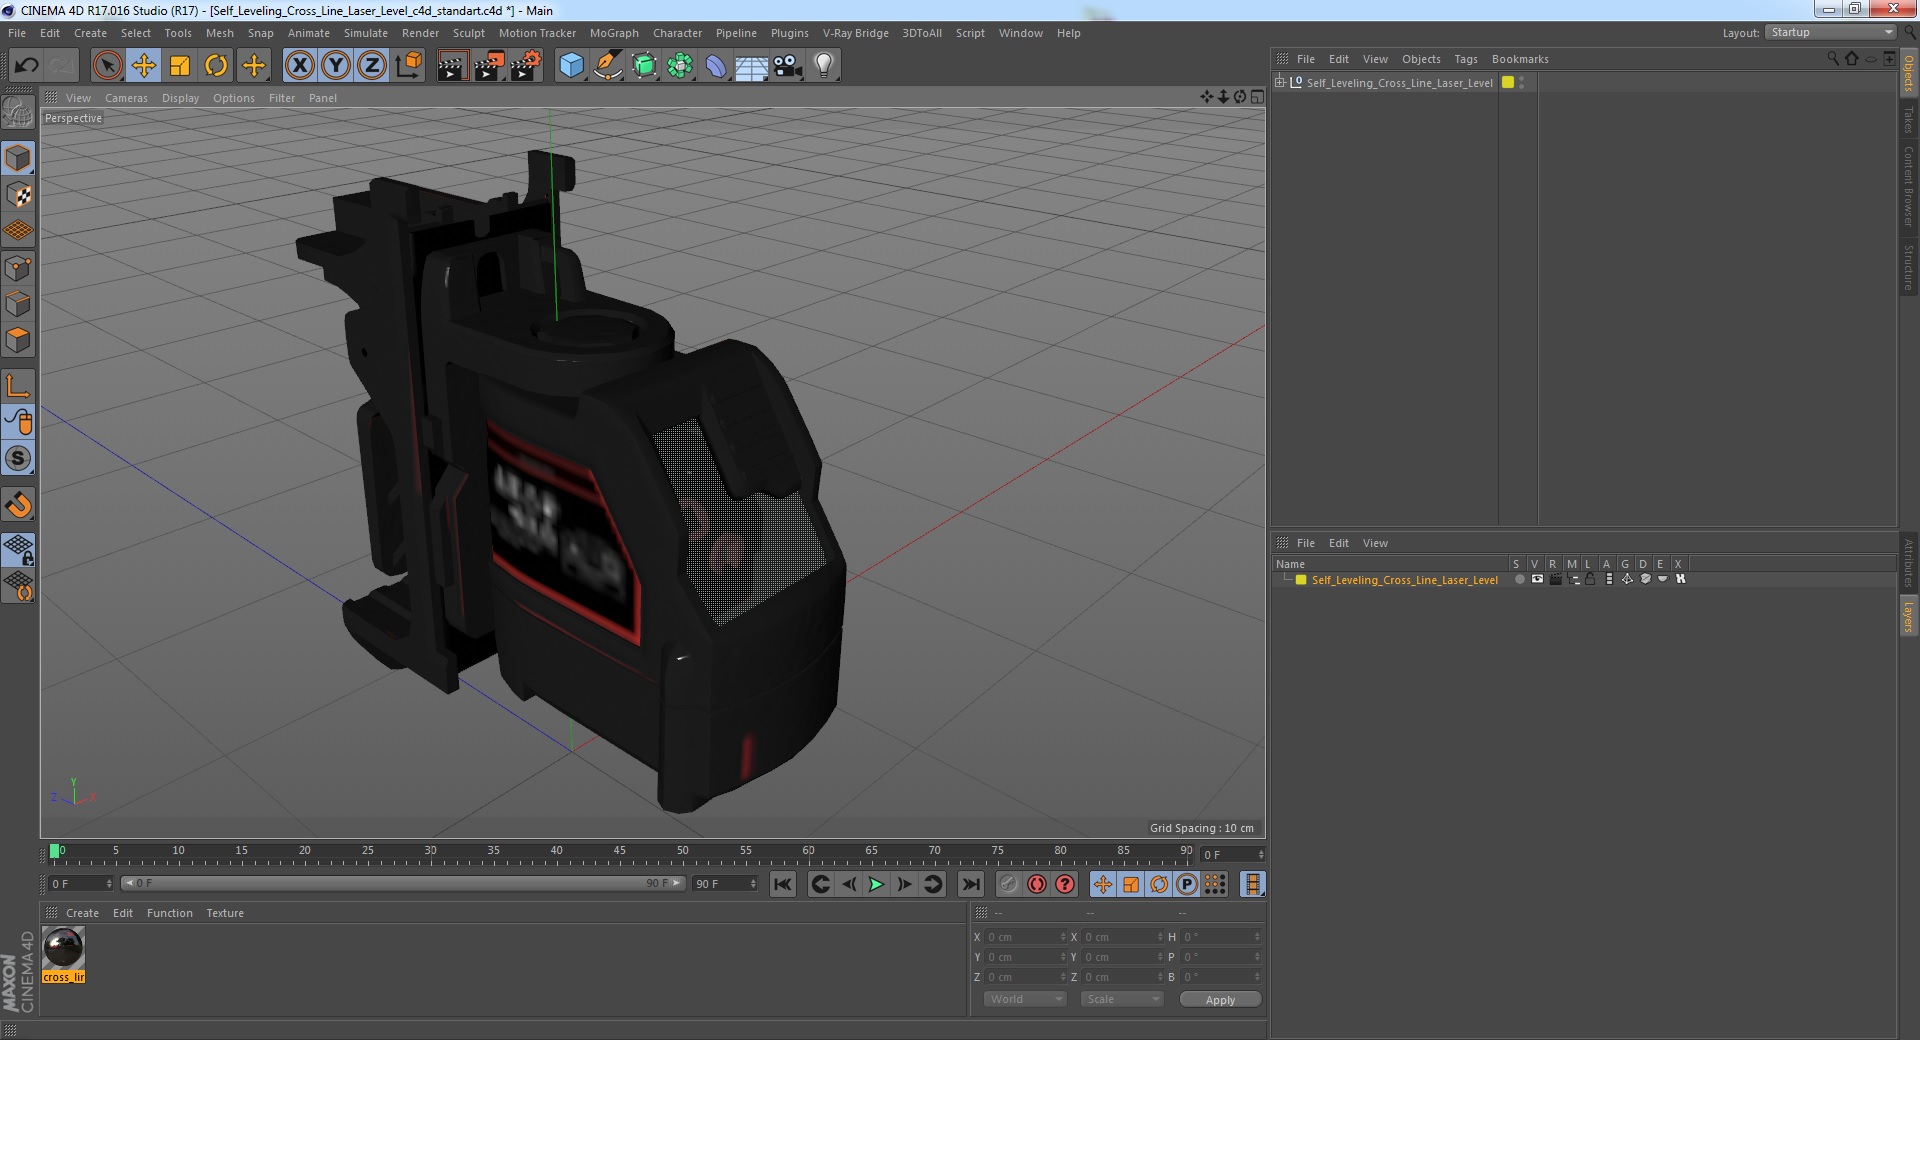The image size is (1920, 1158).
Task: Open the World coordinate system dropdown
Action: (1025, 999)
